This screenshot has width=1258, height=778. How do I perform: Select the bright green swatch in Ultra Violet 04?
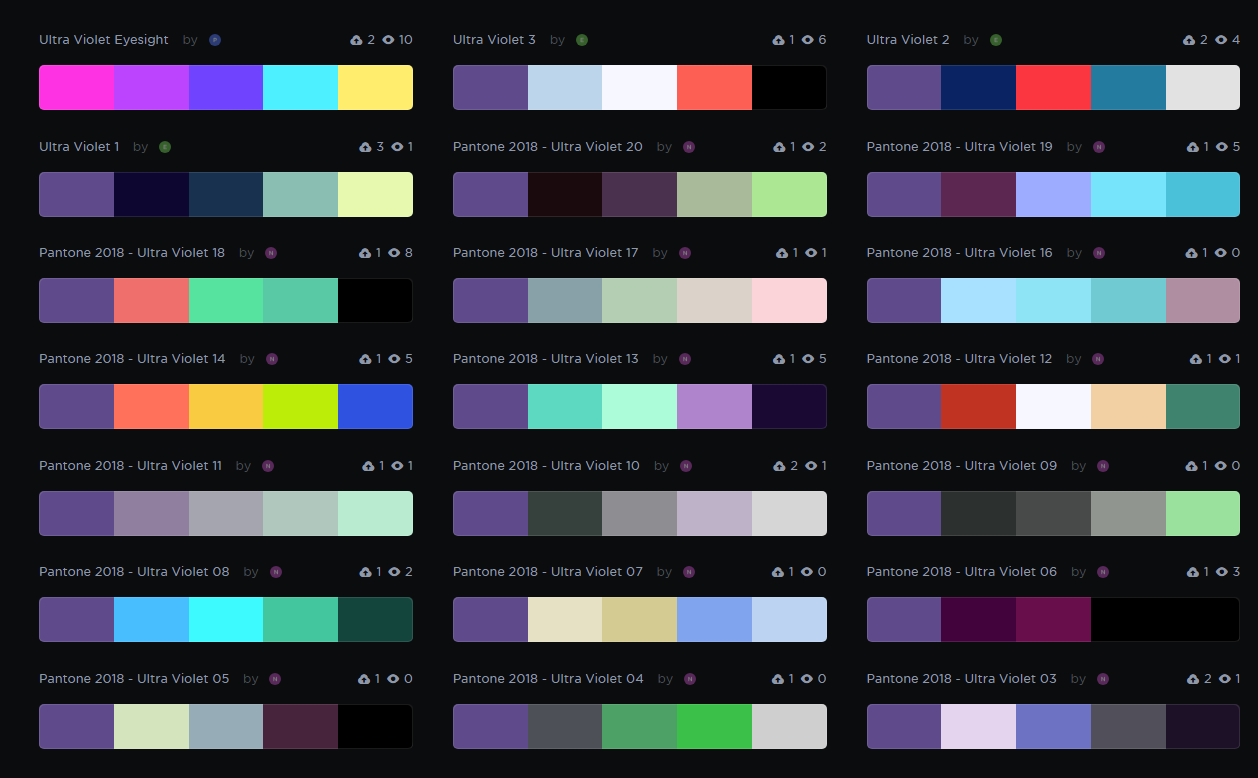(x=714, y=727)
